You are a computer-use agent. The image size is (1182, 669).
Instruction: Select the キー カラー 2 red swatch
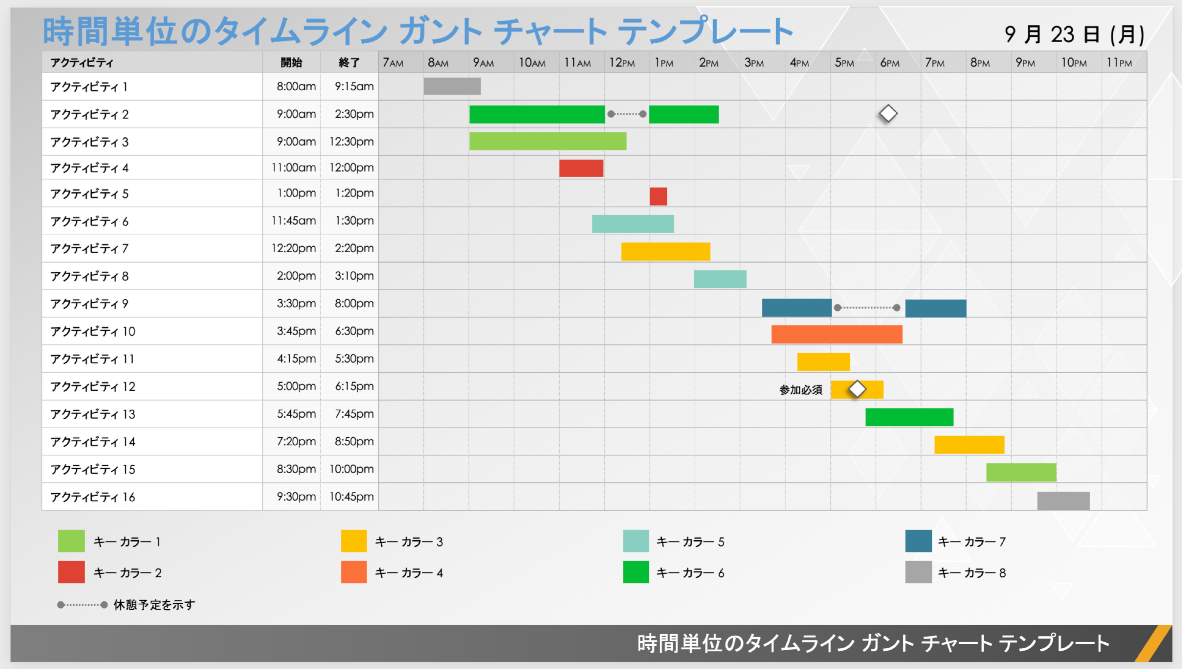71,572
